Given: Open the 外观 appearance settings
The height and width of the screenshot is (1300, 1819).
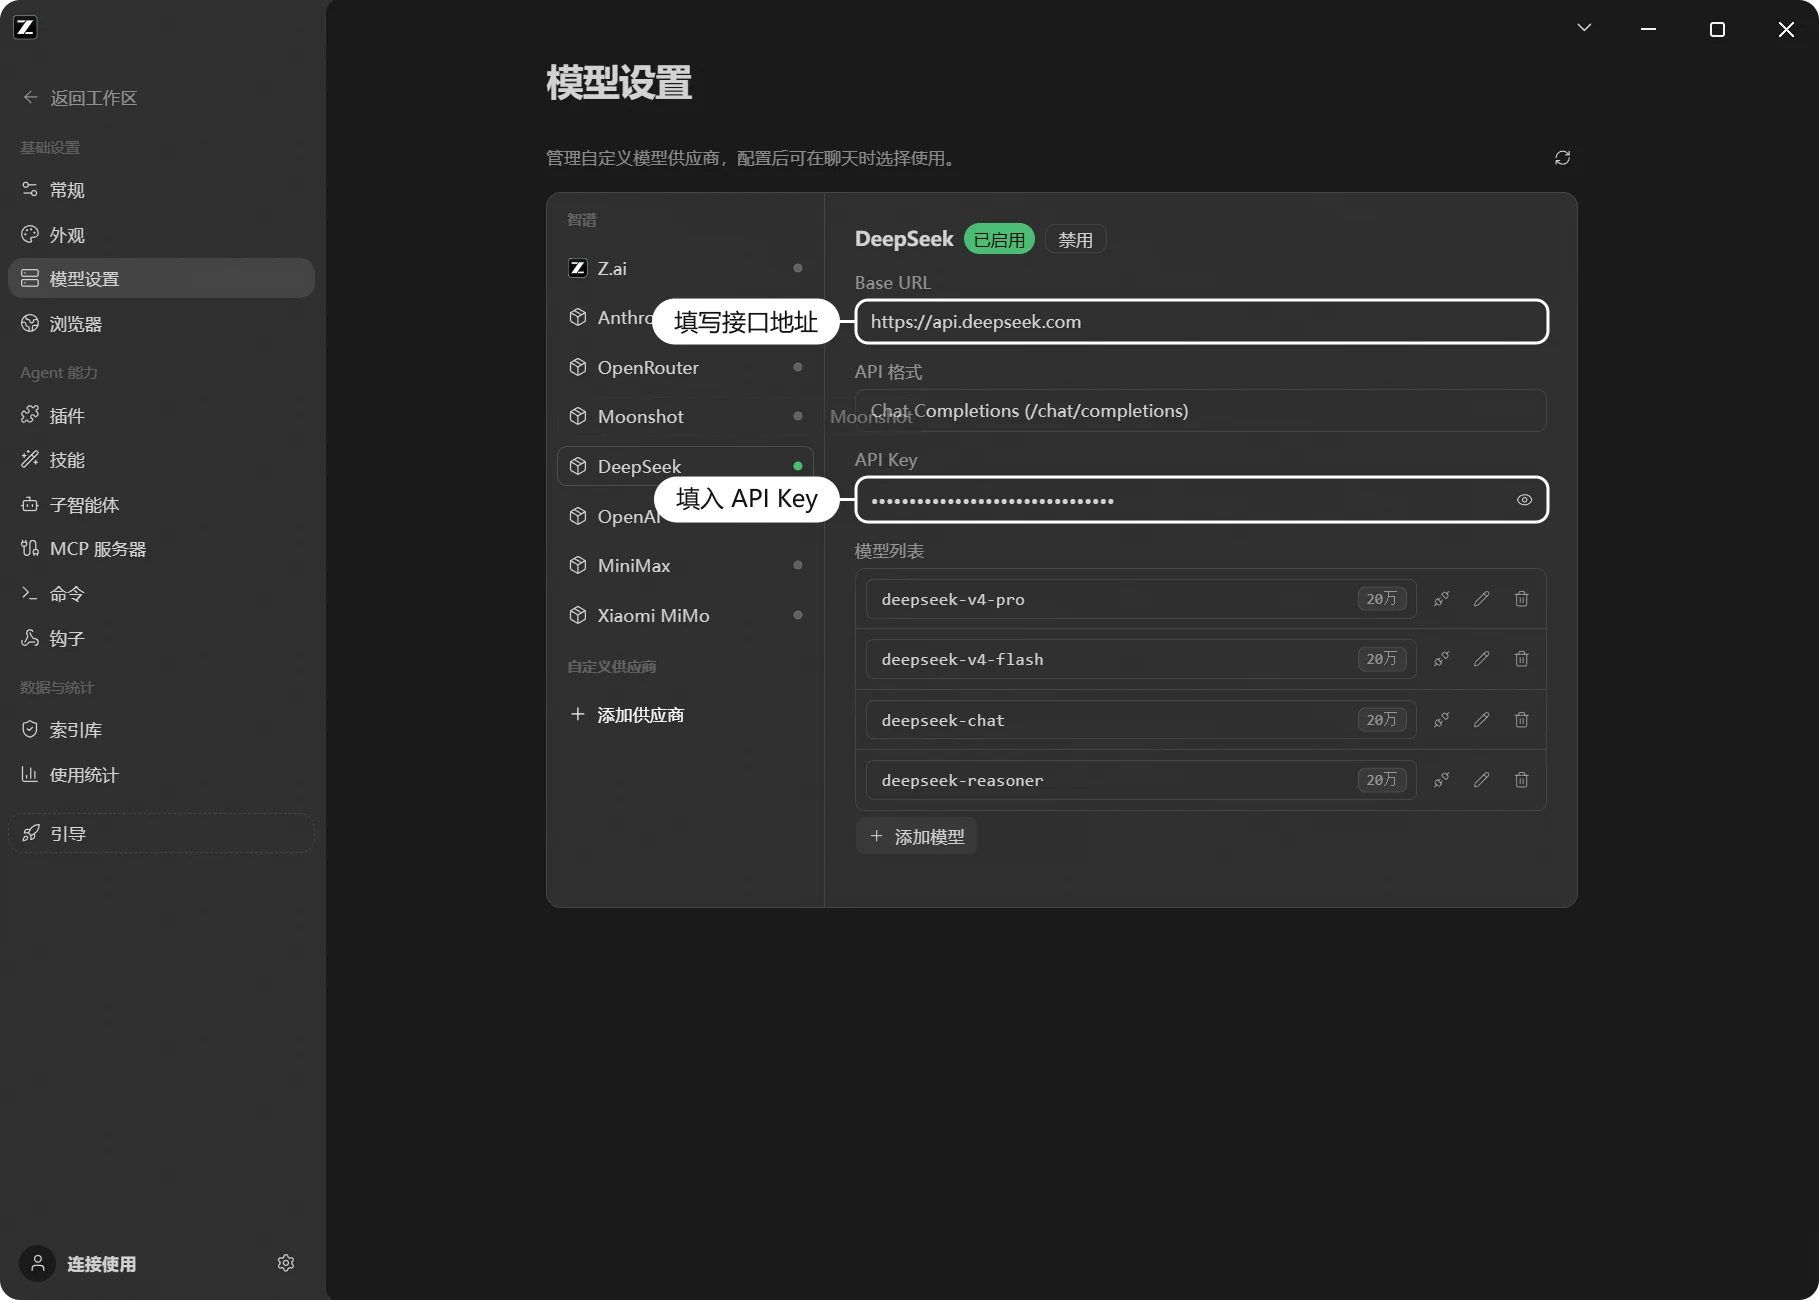Looking at the screenshot, I should coord(161,235).
